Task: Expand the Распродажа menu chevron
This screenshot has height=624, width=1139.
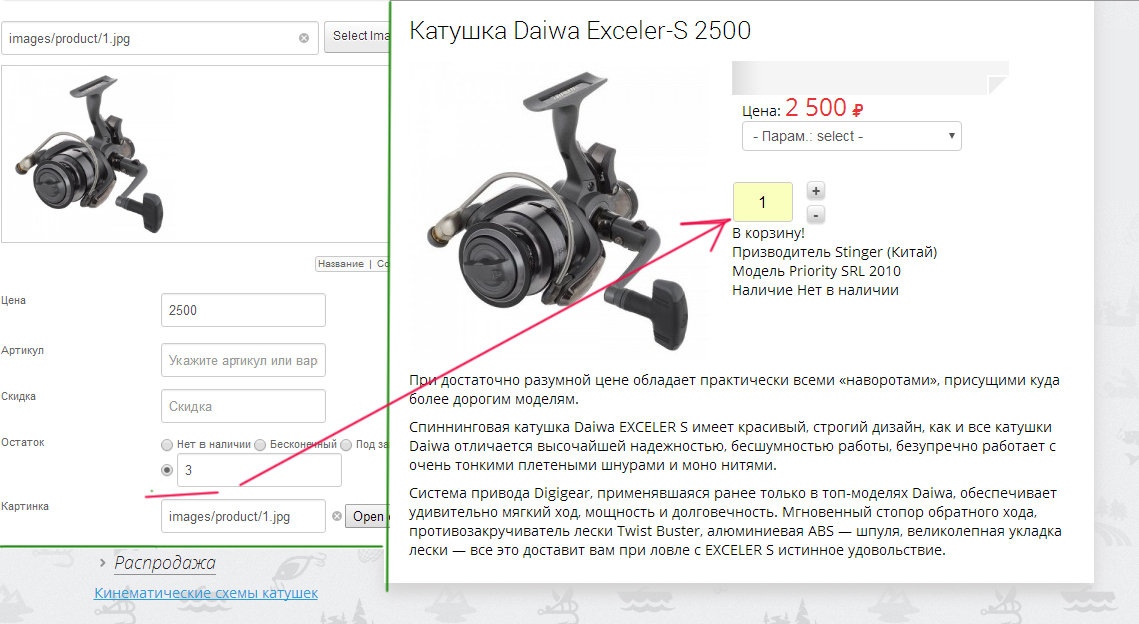Action: click(102, 563)
